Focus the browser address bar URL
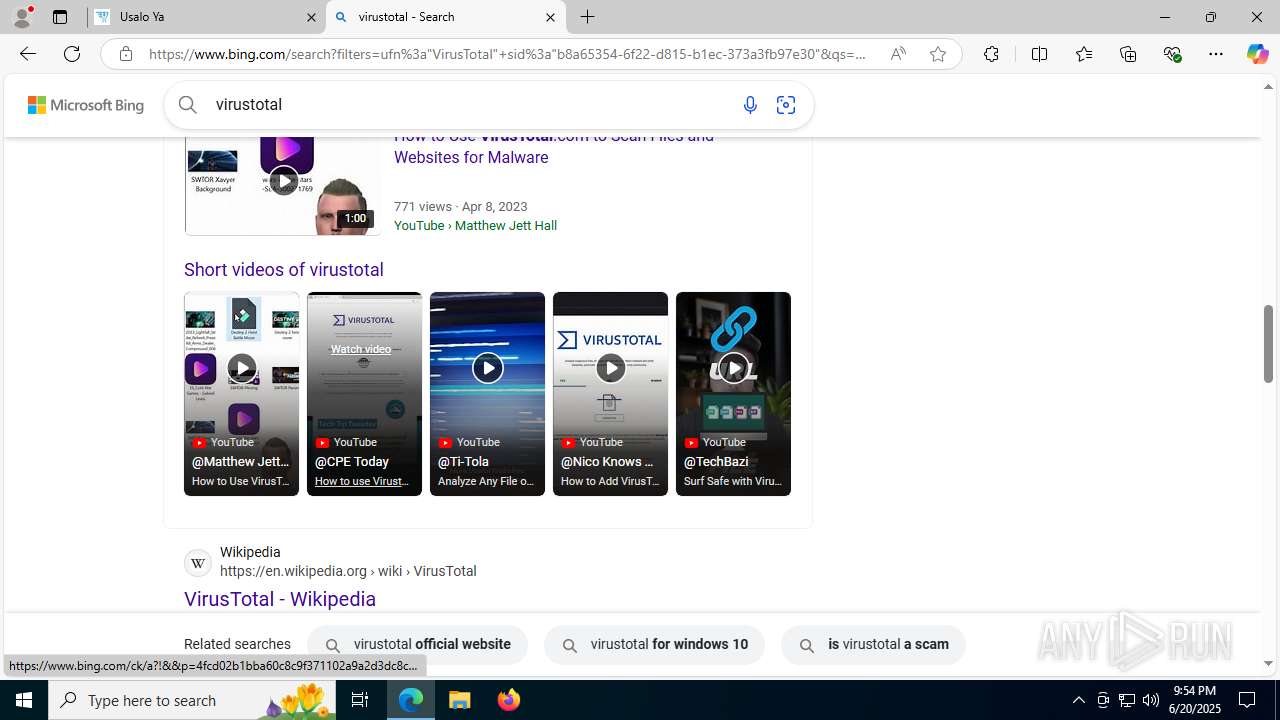The image size is (1280, 720). pyautogui.click(x=508, y=54)
